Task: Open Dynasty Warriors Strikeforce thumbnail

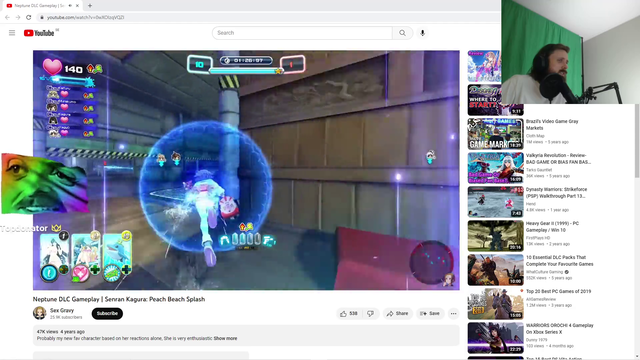Action: click(496, 202)
